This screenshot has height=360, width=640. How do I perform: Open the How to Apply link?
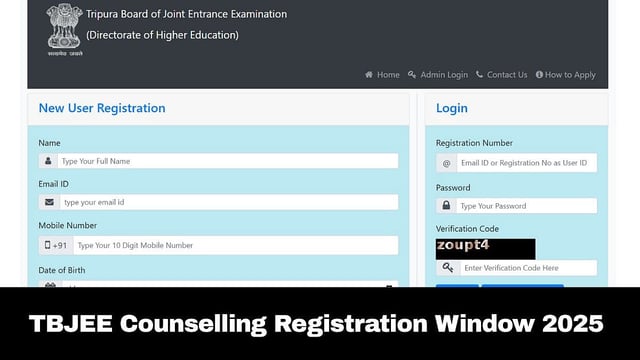coord(570,75)
